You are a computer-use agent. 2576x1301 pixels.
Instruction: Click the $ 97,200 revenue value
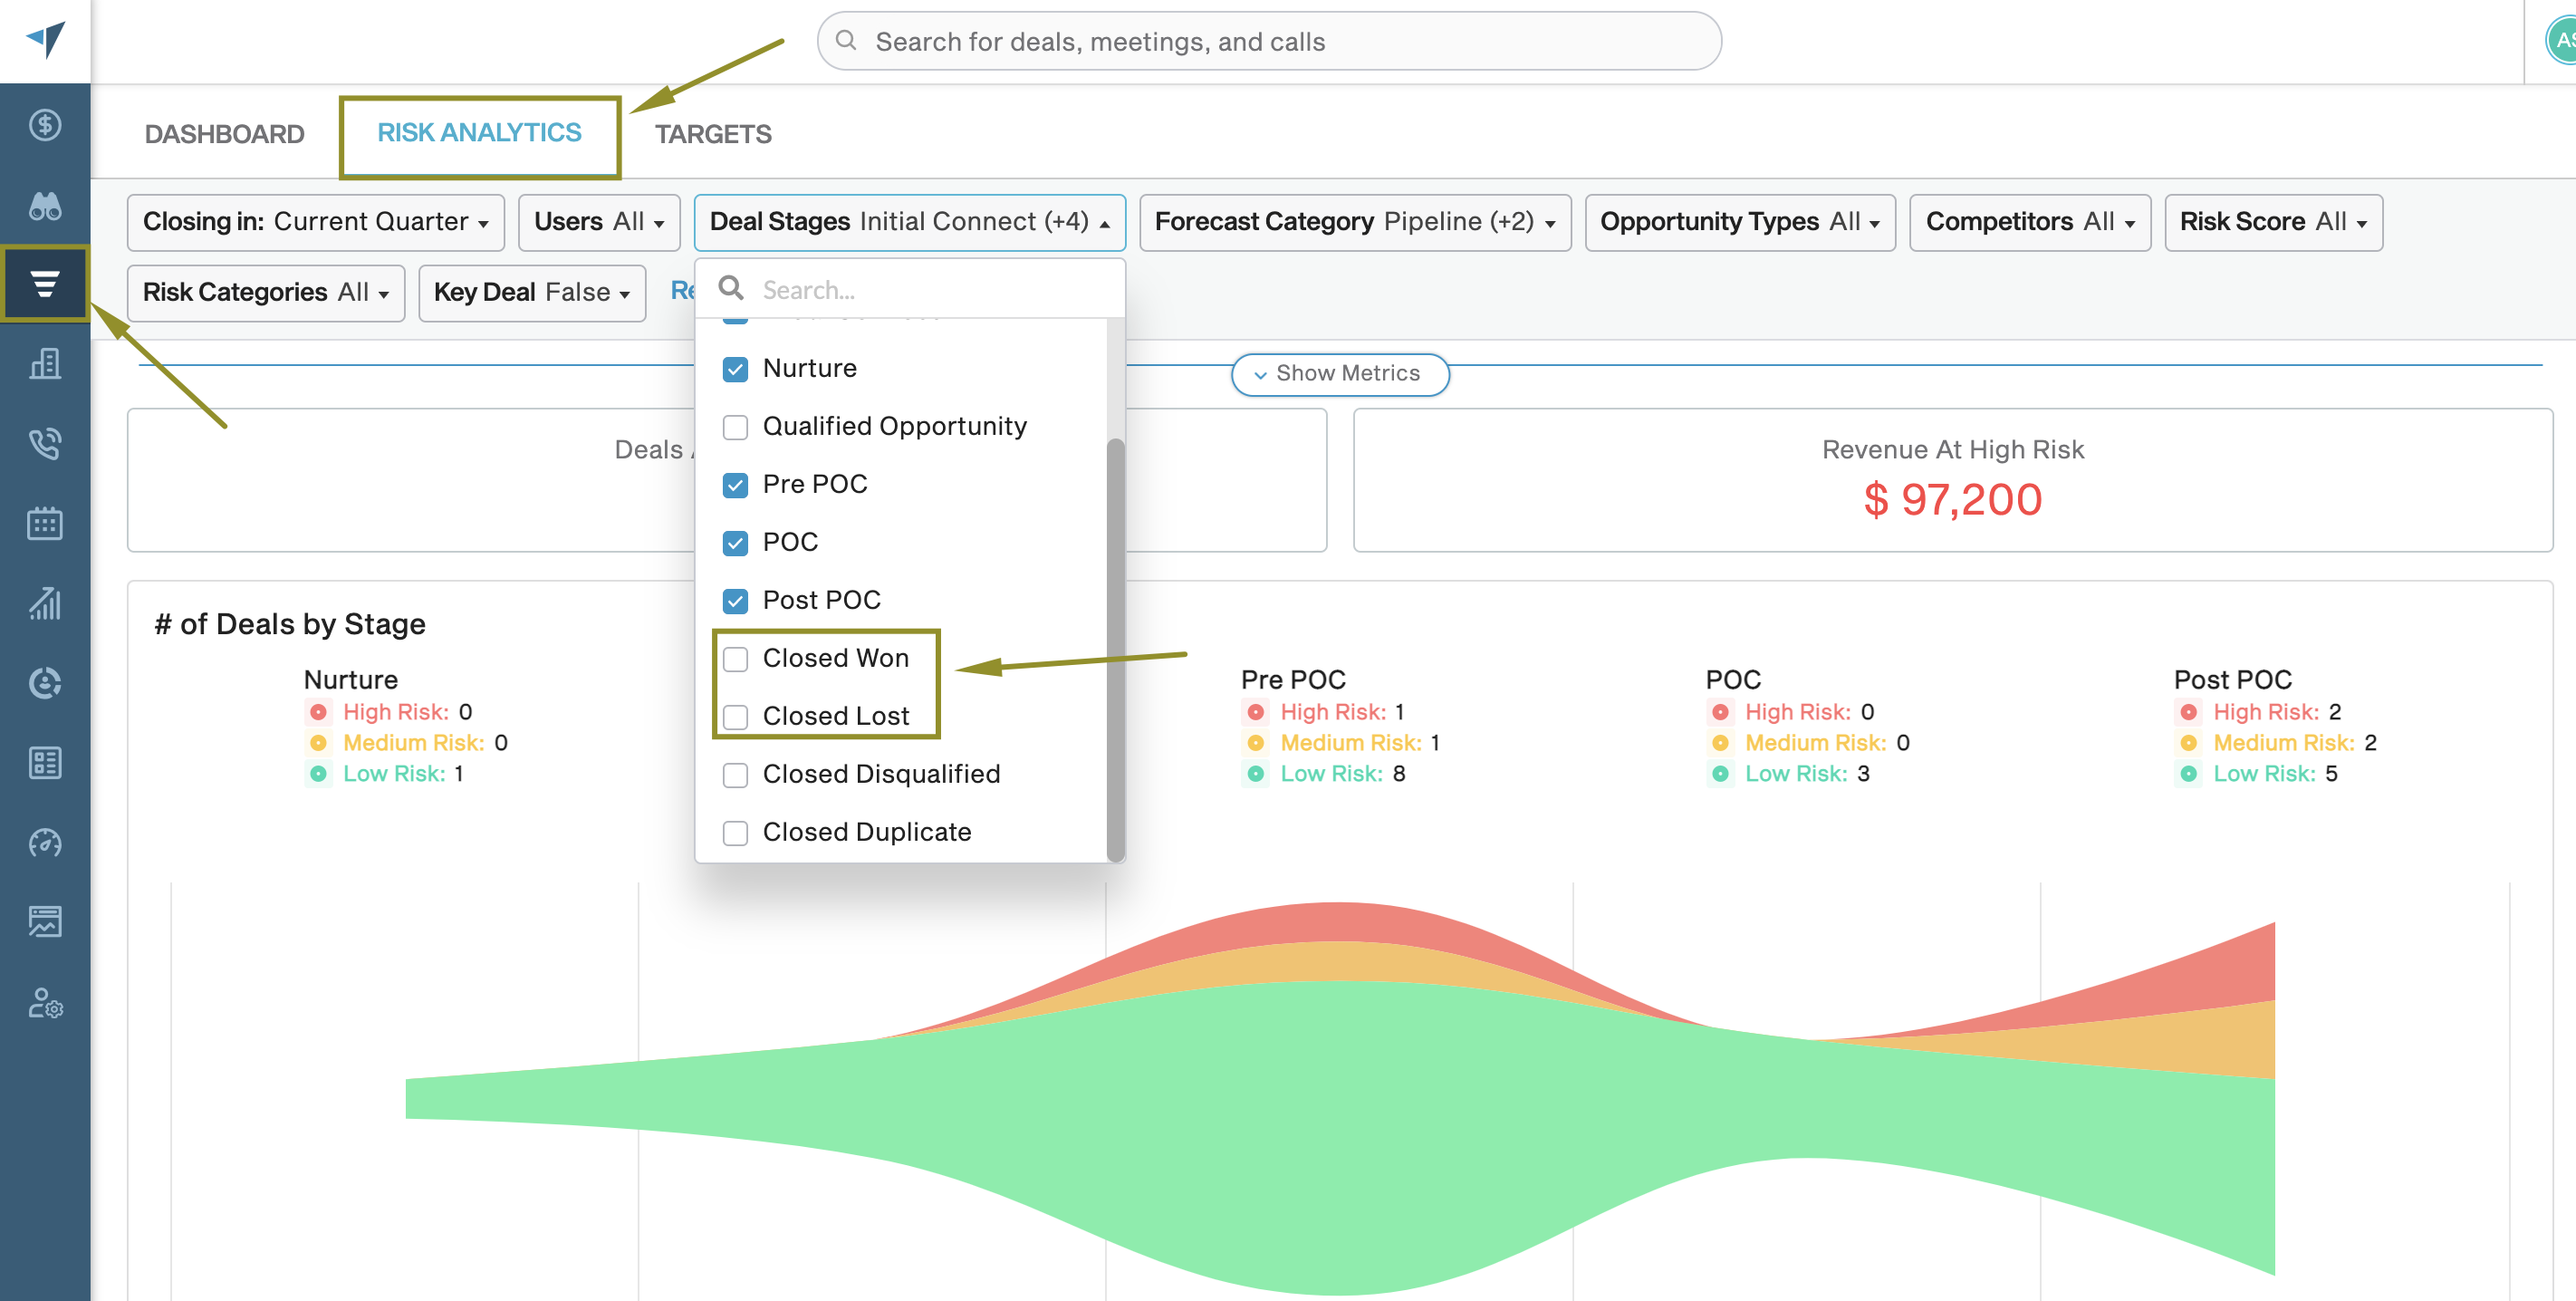coord(1952,499)
